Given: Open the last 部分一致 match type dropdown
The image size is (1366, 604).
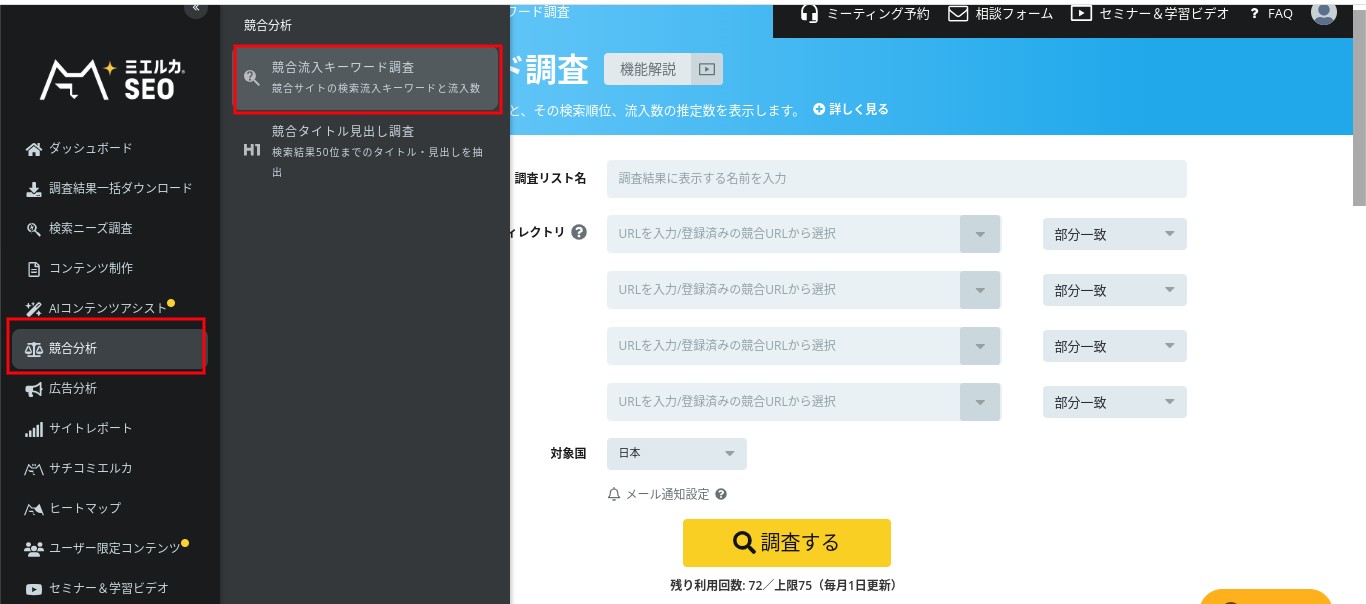Looking at the screenshot, I should coord(1114,402).
